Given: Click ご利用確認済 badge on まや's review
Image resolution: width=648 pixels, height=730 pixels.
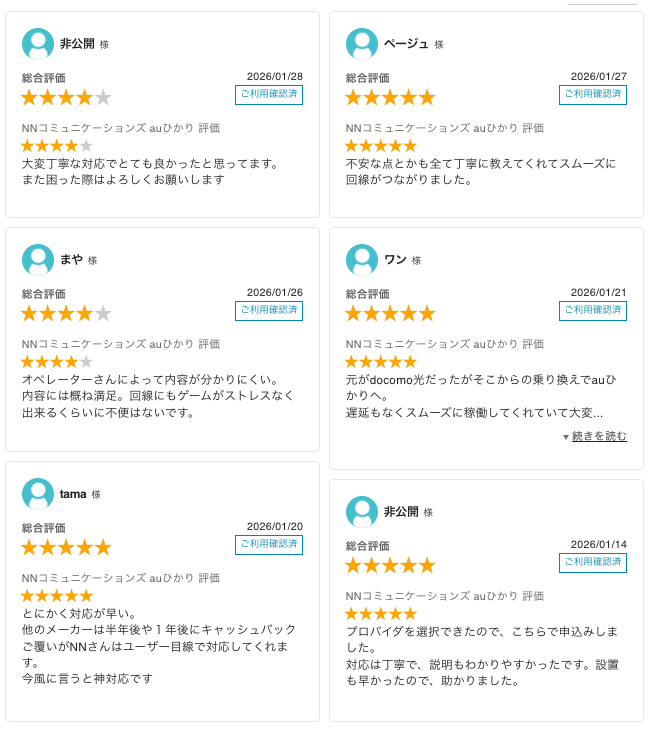Looking at the screenshot, I should [269, 311].
